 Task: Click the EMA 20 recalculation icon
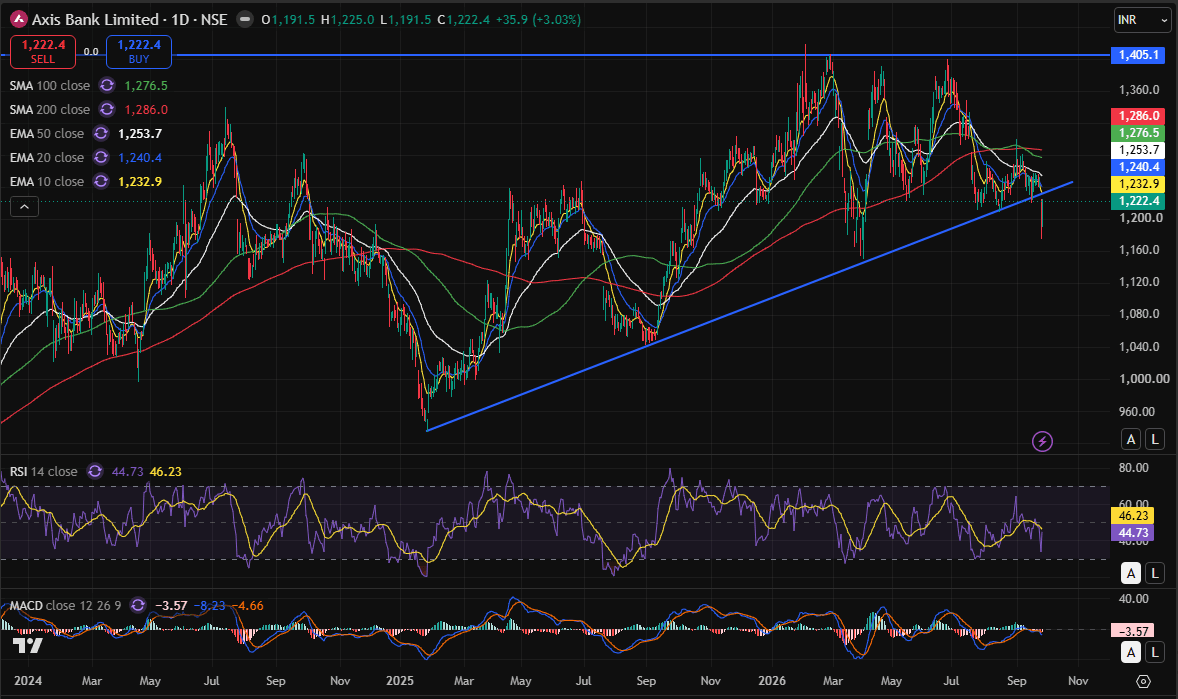pyautogui.click(x=101, y=158)
